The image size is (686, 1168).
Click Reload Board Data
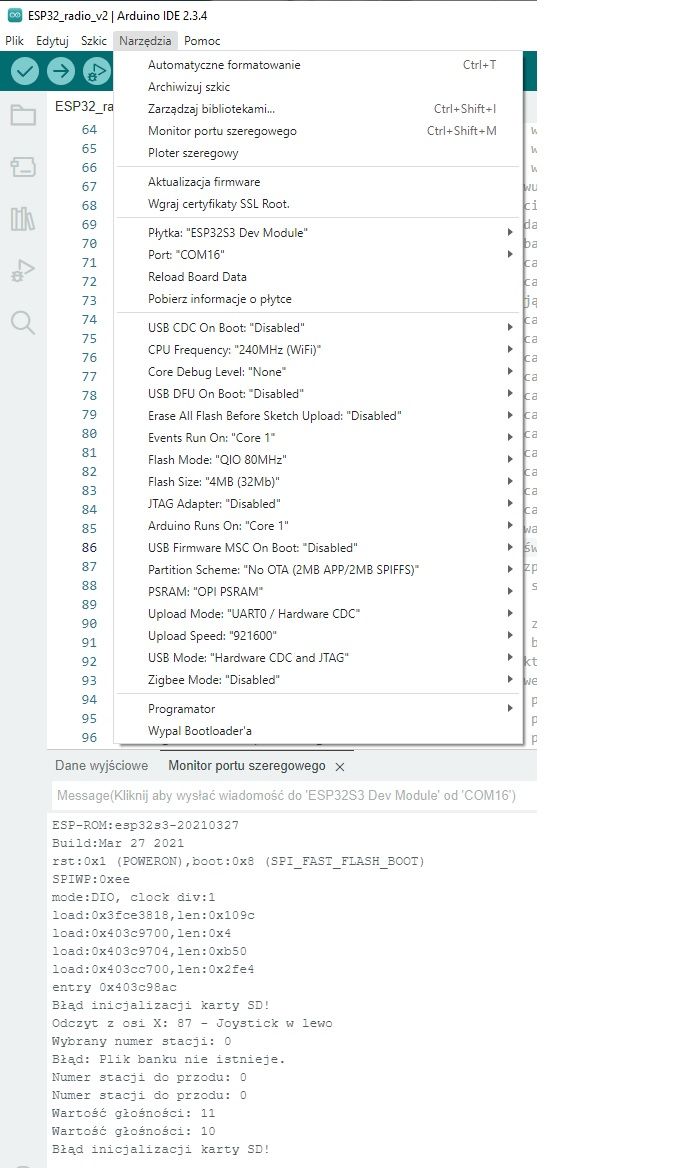pos(318,276)
